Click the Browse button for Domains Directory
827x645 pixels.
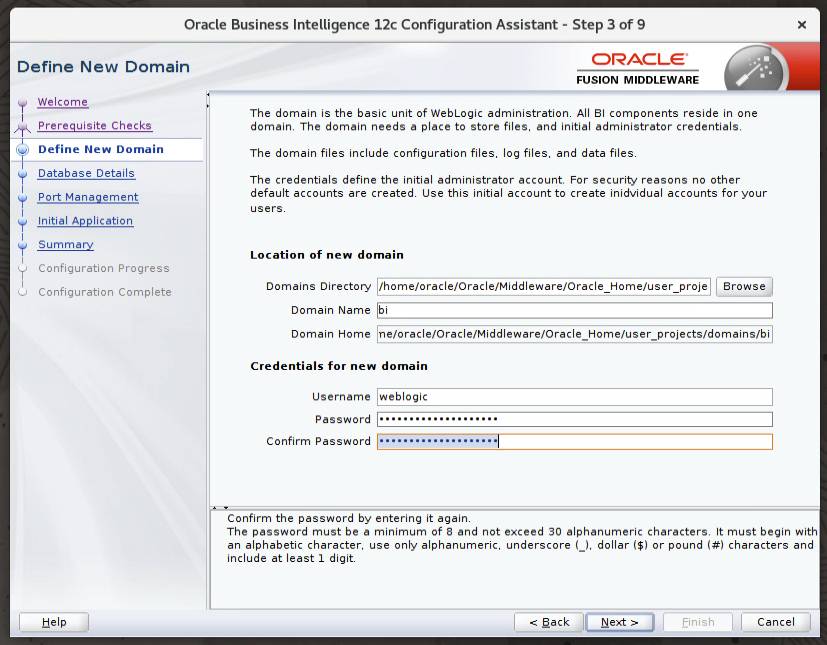click(744, 286)
